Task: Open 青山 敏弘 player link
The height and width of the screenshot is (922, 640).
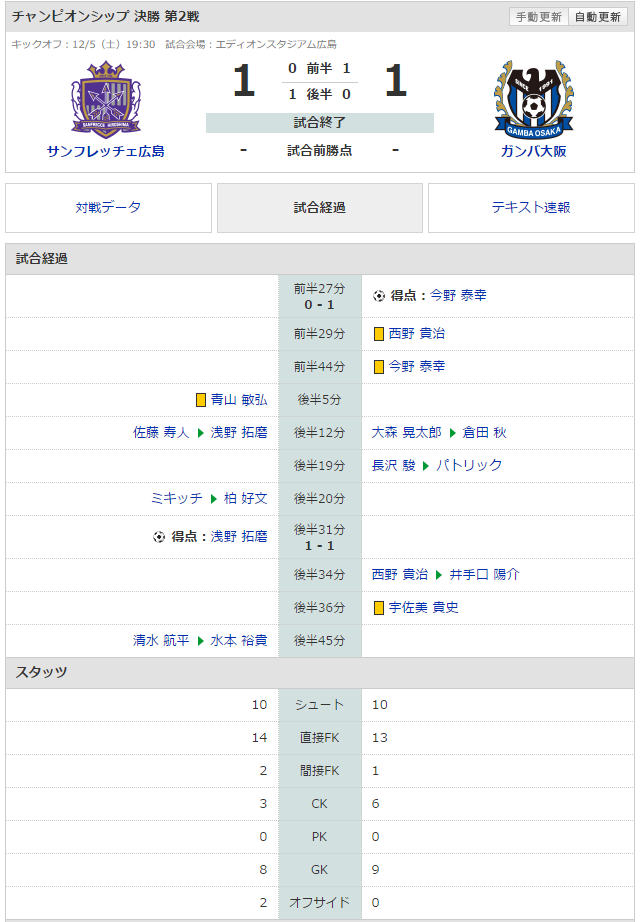Action: 239,399
